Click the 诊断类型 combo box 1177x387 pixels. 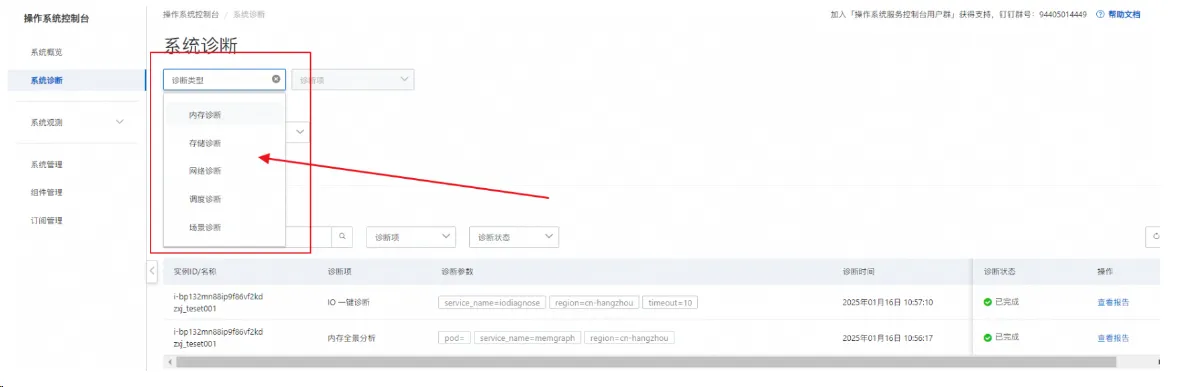[x=224, y=80]
